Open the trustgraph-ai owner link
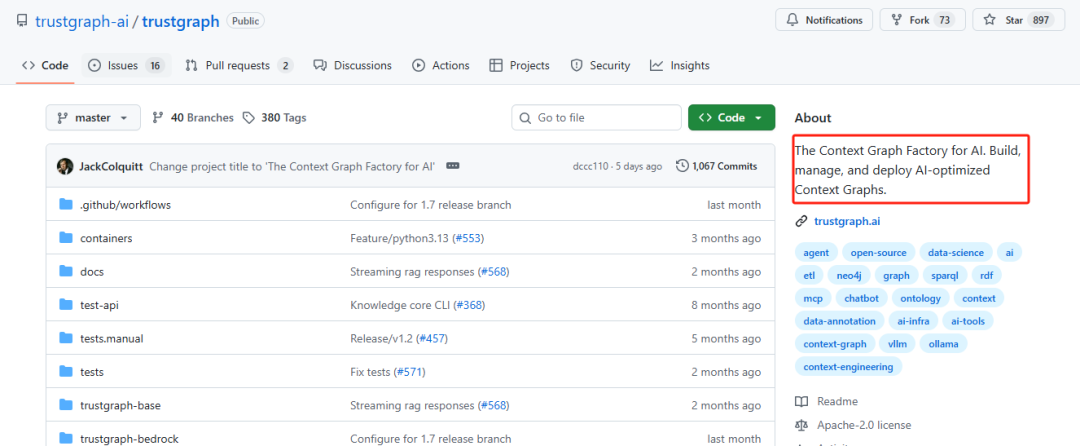1080x446 pixels. pos(86,21)
